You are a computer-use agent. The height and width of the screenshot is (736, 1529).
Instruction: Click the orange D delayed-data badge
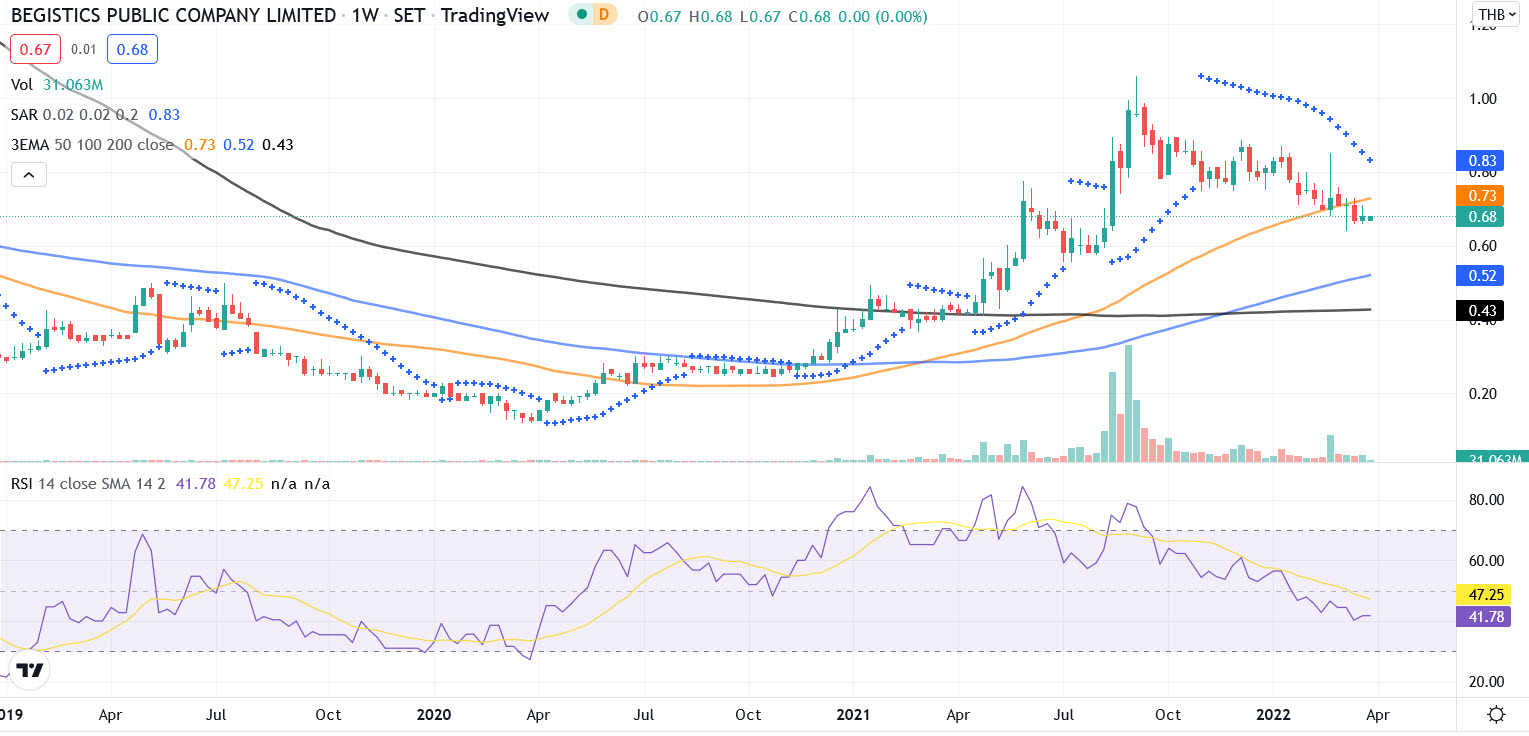pyautogui.click(x=603, y=15)
